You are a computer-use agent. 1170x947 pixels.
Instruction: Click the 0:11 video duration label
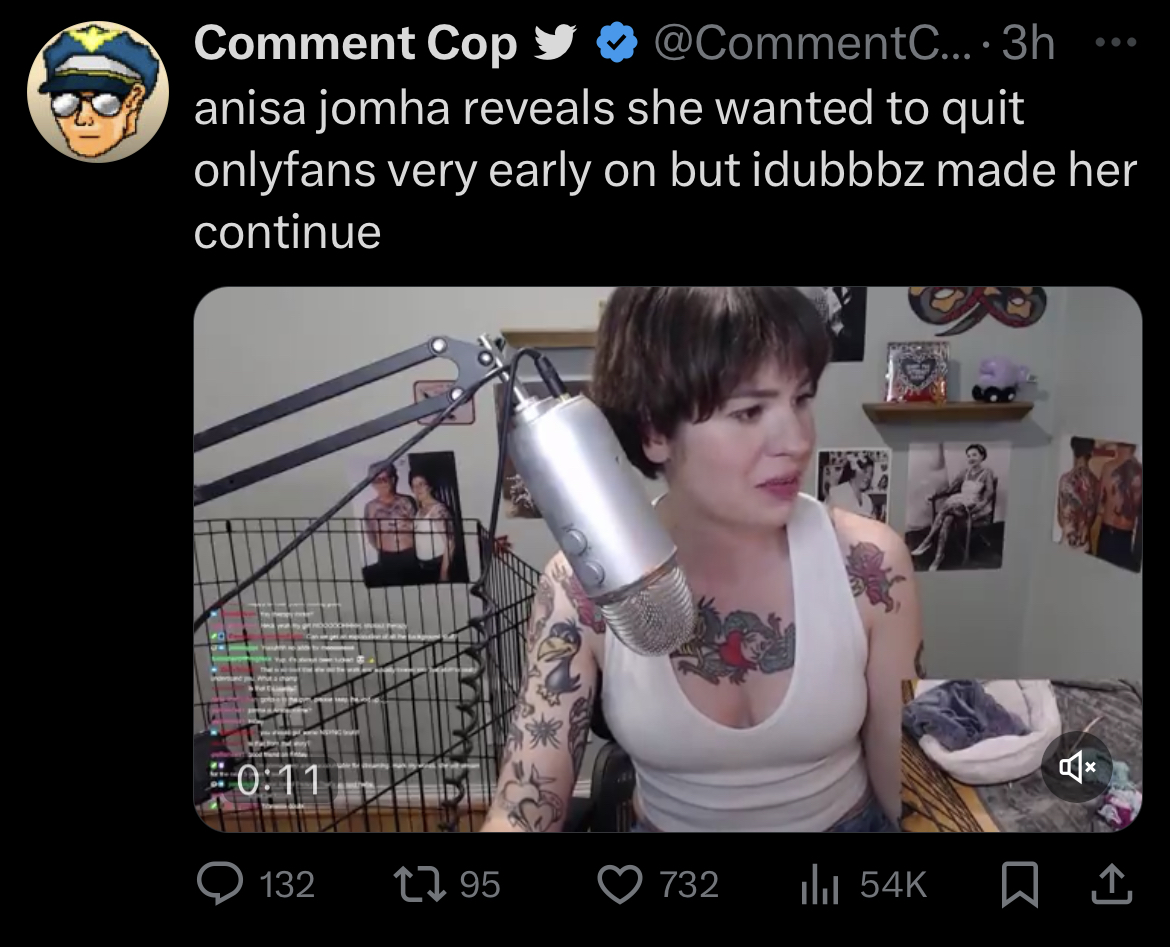[279, 780]
